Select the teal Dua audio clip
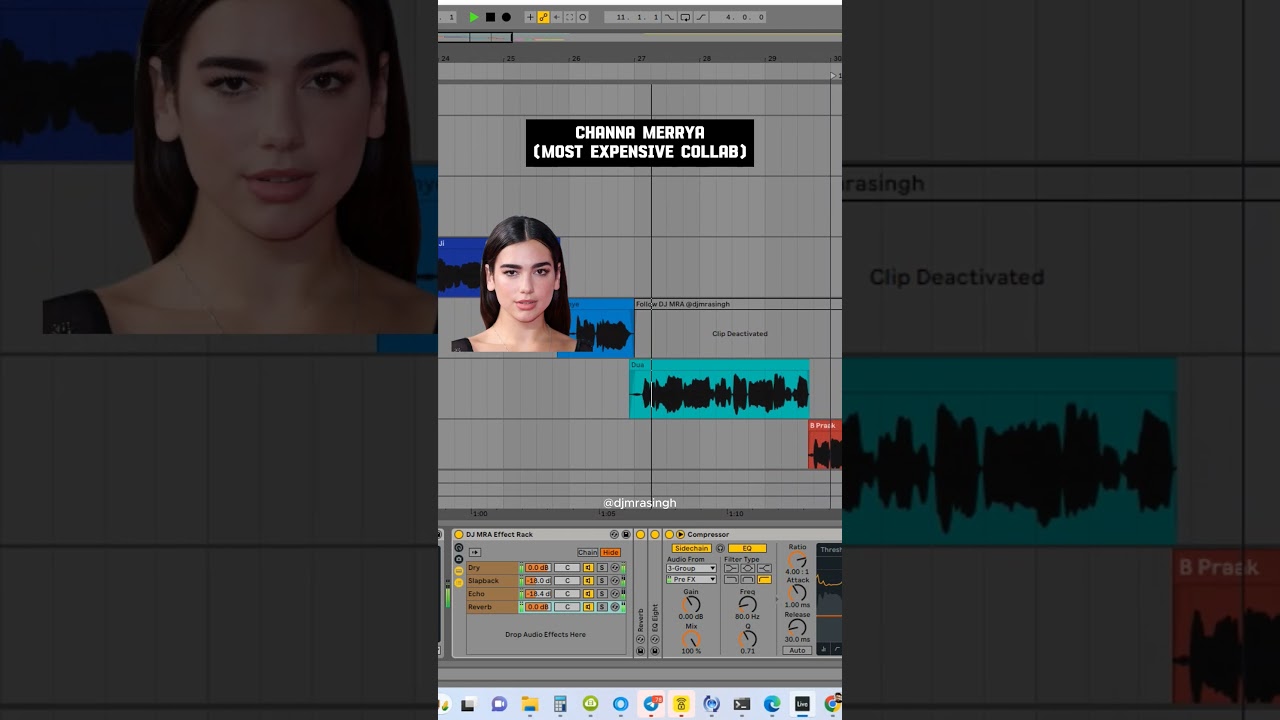Viewport: 1280px width, 720px height. [x=719, y=389]
